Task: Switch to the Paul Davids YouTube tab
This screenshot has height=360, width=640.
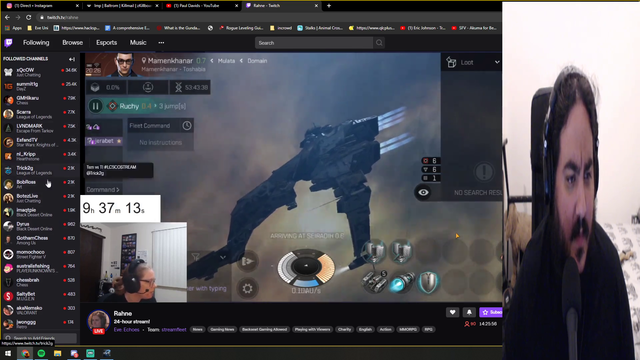Action: coord(200,6)
